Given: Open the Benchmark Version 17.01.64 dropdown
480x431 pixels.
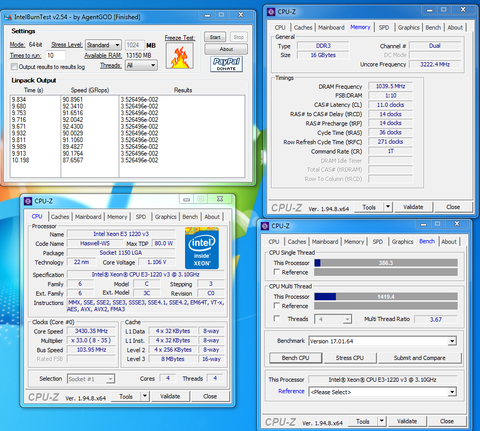Looking at the screenshot, I should (x=383, y=341).
